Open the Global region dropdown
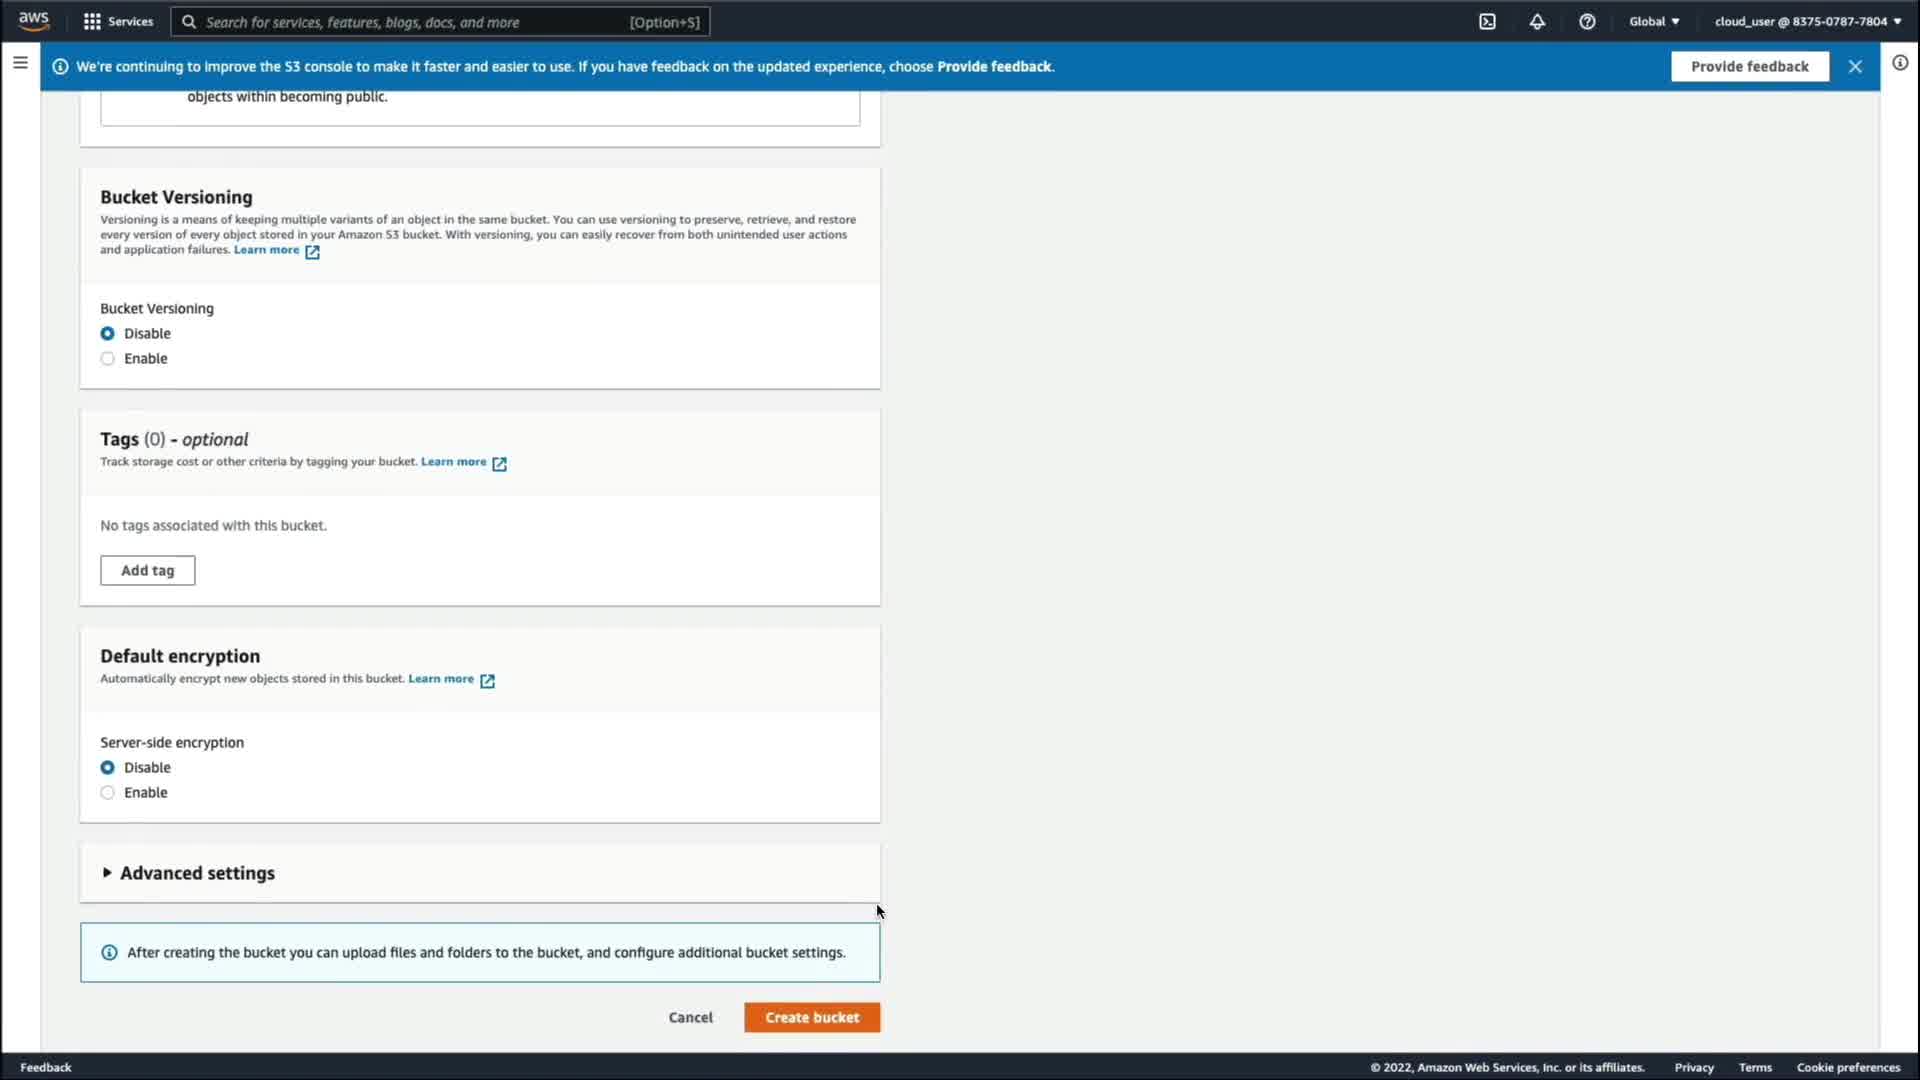Image resolution: width=1920 pixels, height=1080 pixels. pos(1654,21)
